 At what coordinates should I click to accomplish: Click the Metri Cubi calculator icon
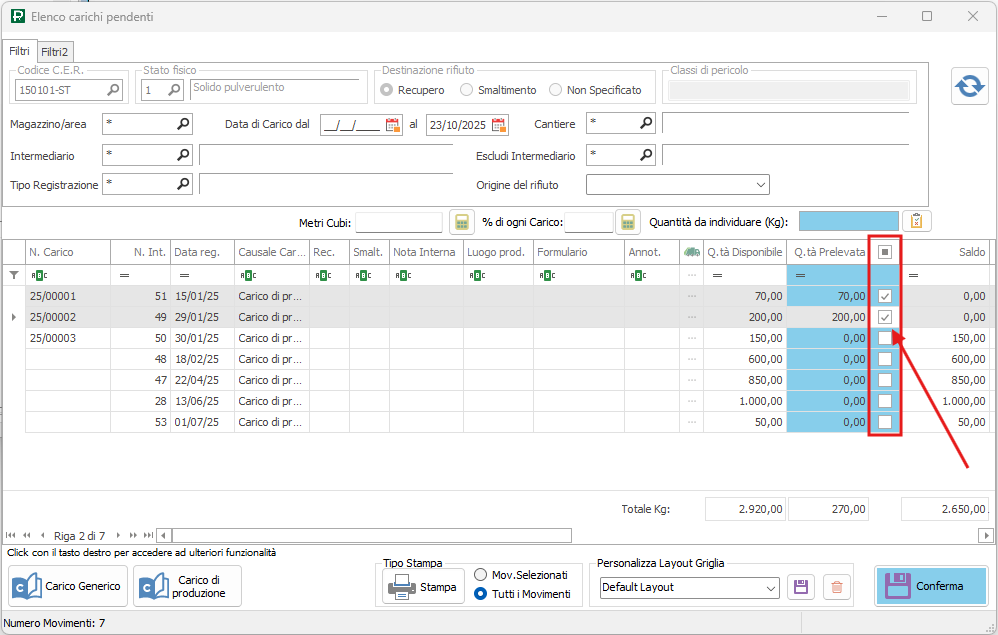click(461, 222)
